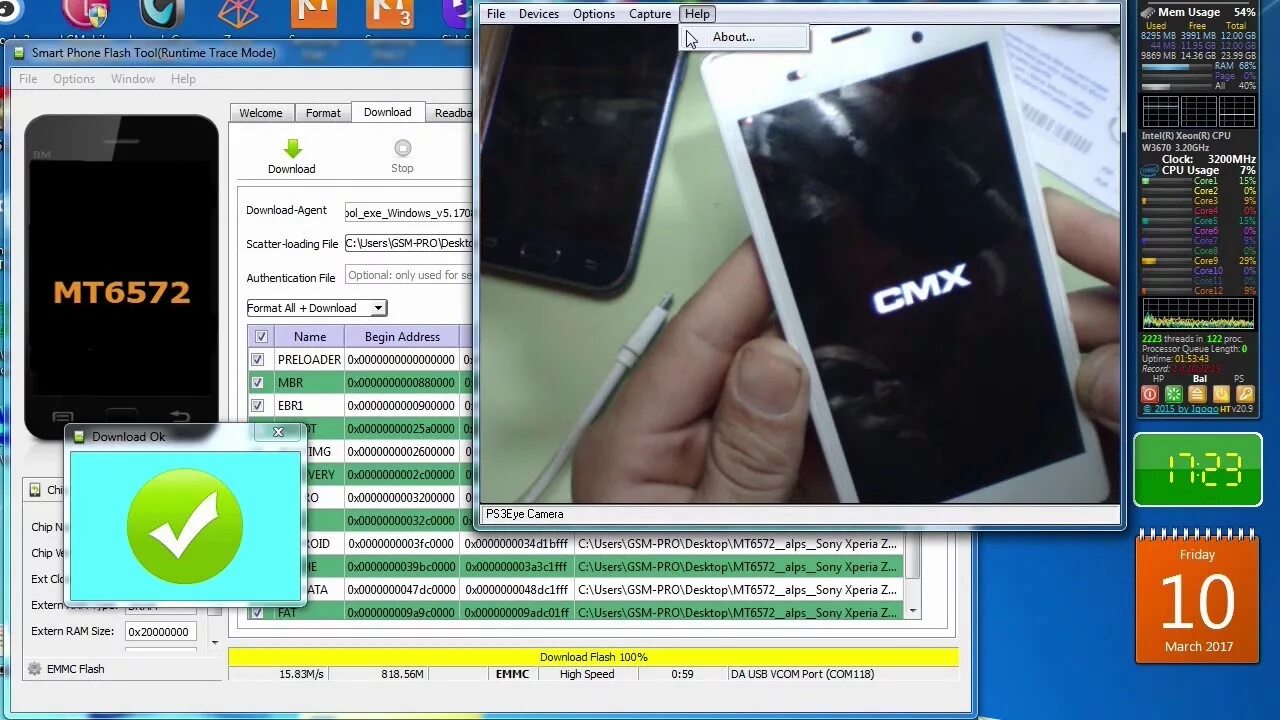Open Options menu in camera window
This screenshot has height=720, width=1280.
tap(594, 14)
